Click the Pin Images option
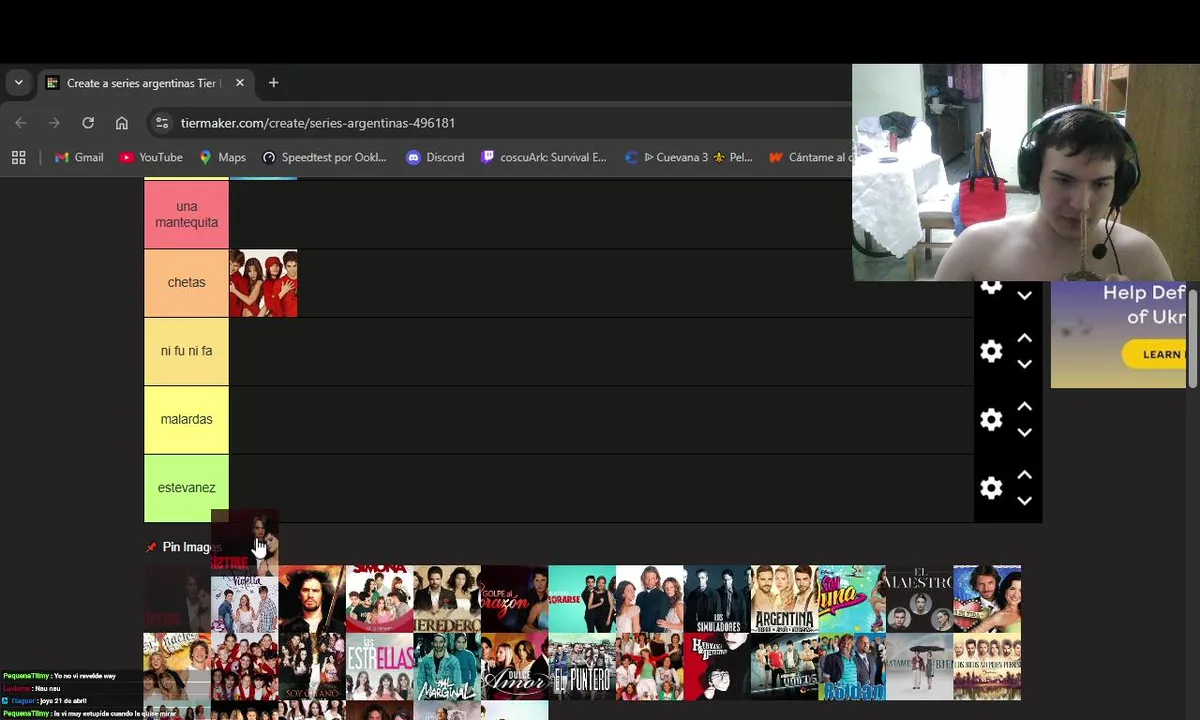This screenshot has width=1200, height=720. [x=183, y=547]
